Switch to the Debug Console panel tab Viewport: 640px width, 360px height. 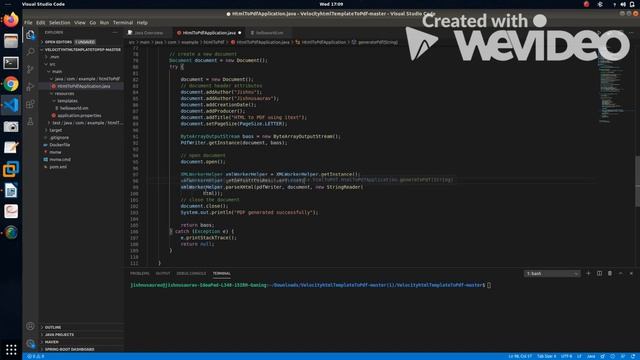(191, 273)
